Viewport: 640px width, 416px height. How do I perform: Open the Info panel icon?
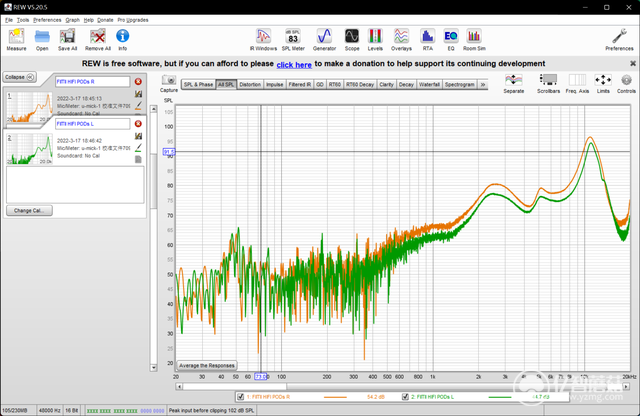click(122, 40)
